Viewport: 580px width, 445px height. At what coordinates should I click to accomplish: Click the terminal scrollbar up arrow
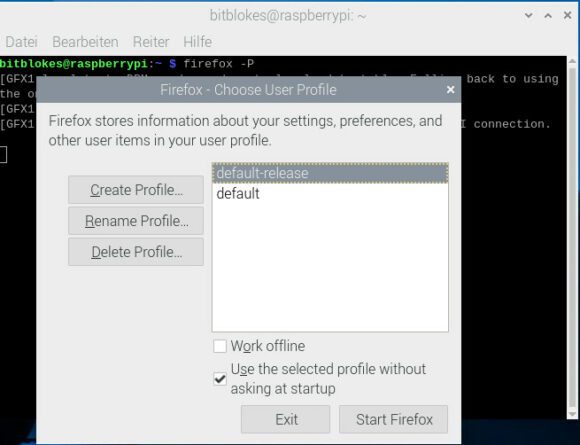pos(572,61)
